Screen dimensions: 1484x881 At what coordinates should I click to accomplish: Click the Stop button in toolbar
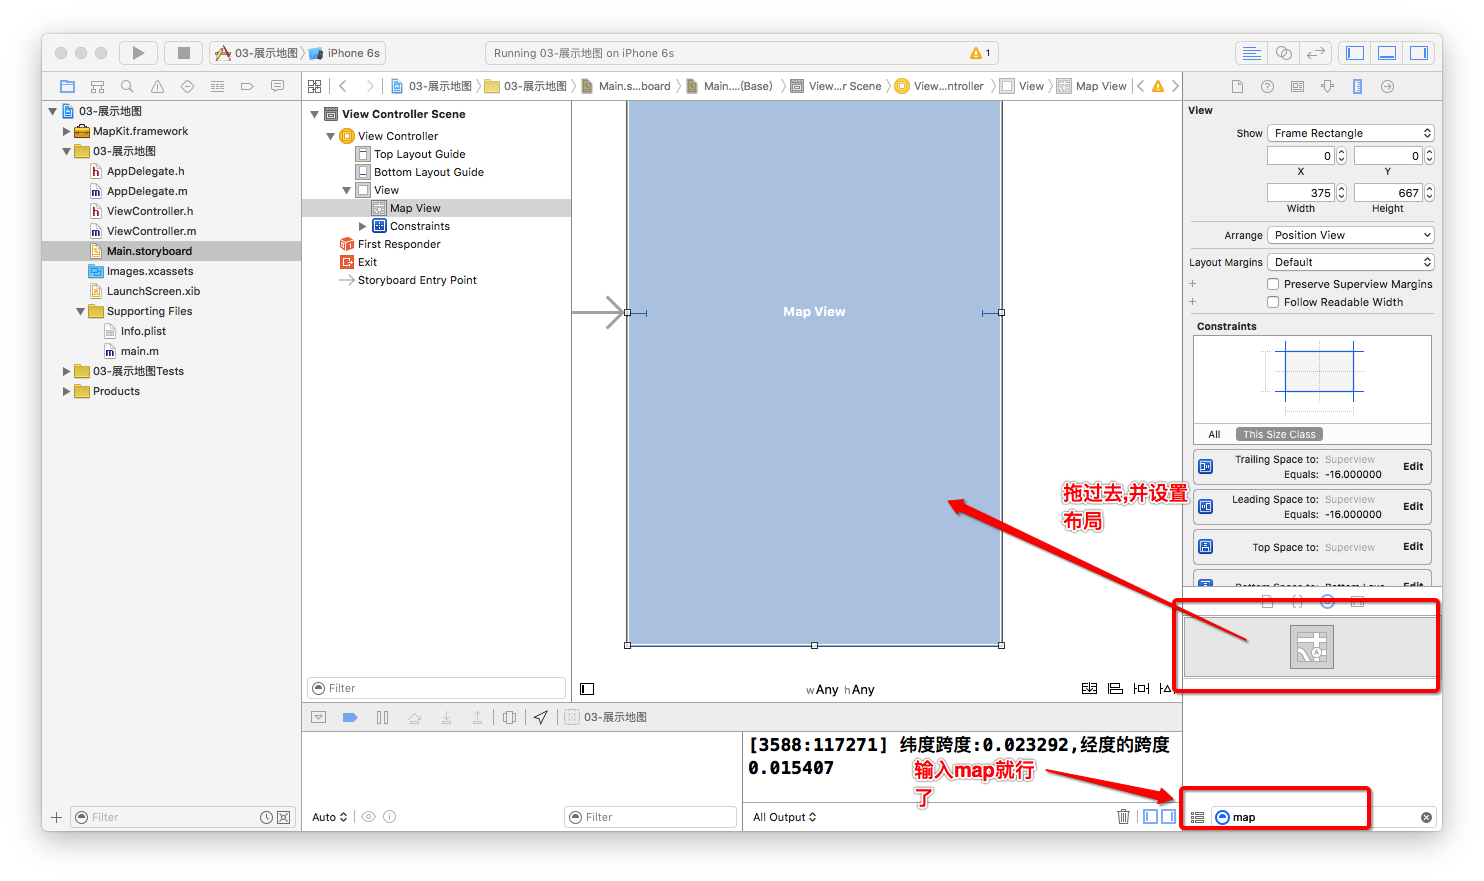coord(184,53)
